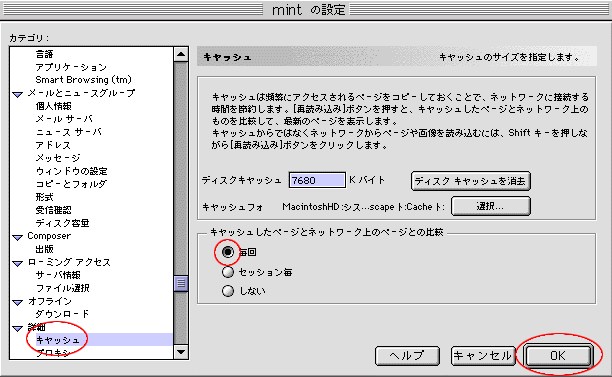Select アプリケーション in the category list

[71, 67]
